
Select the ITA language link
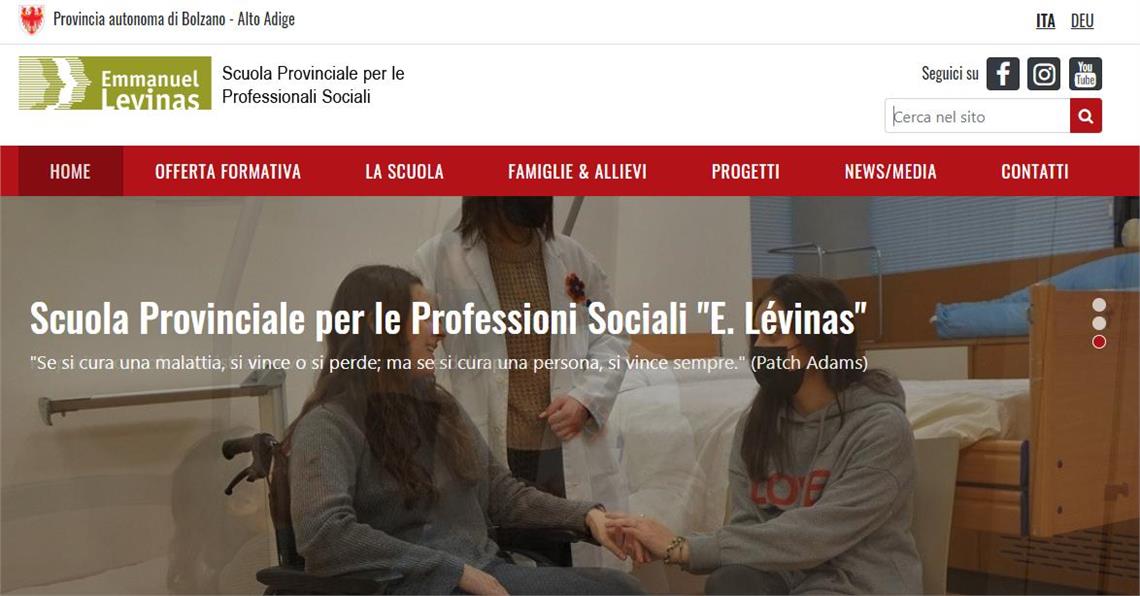click(1045, 21)
